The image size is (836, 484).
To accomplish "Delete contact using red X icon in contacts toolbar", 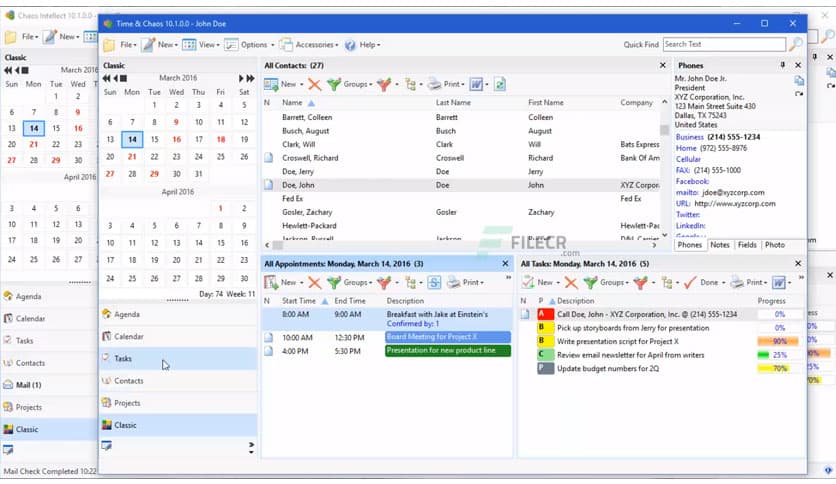I will 315,85.
